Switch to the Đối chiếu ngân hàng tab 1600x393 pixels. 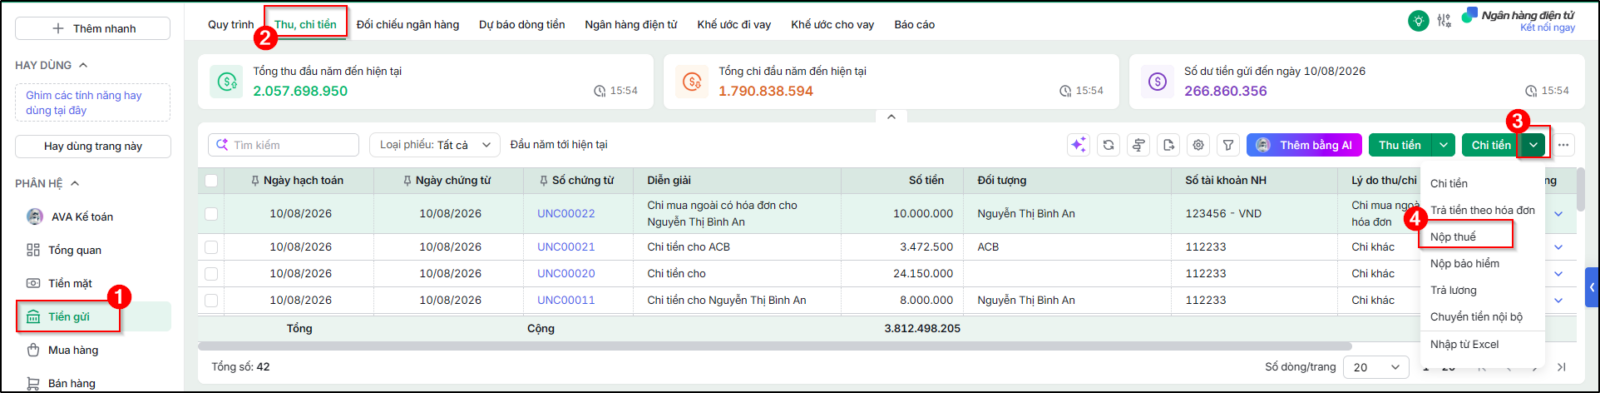pyautogui.click(x=408, y=25)
